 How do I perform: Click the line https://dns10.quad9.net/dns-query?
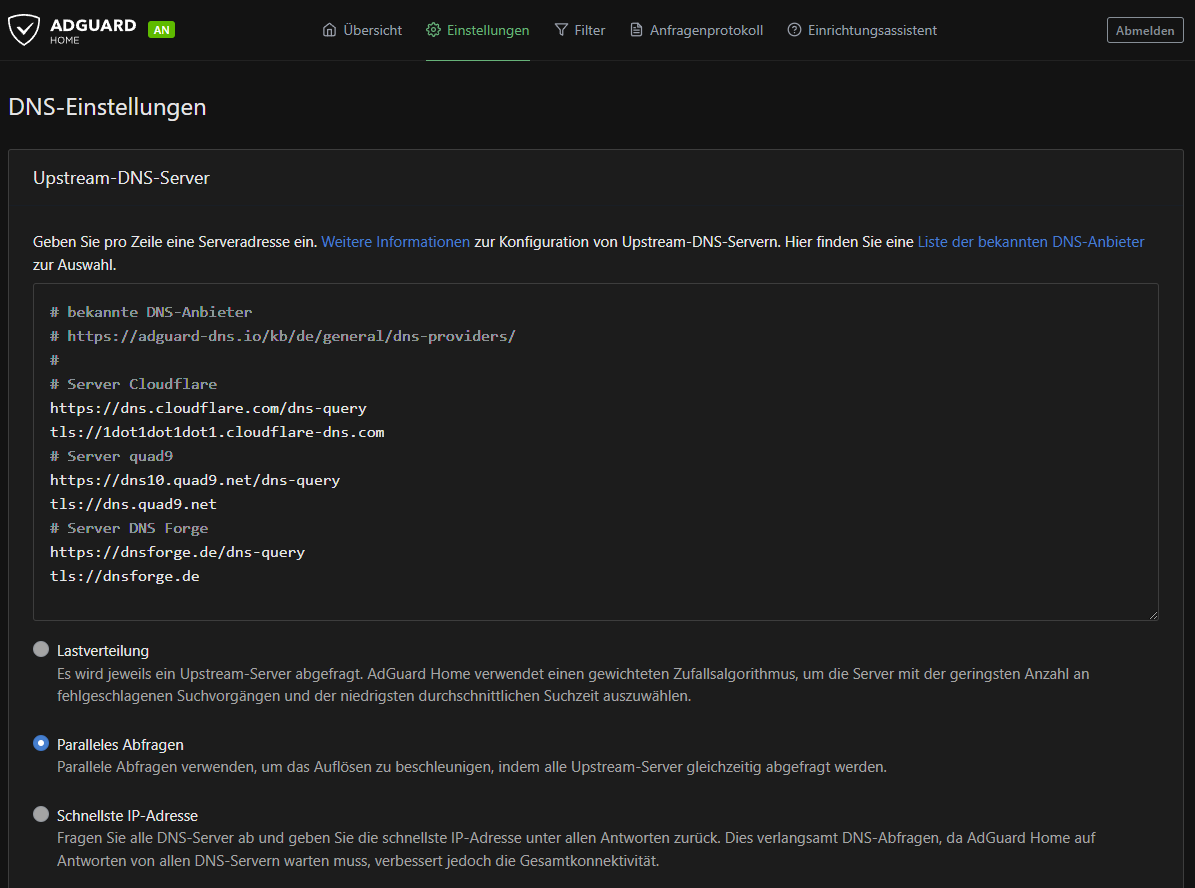[x=195, y=480]
